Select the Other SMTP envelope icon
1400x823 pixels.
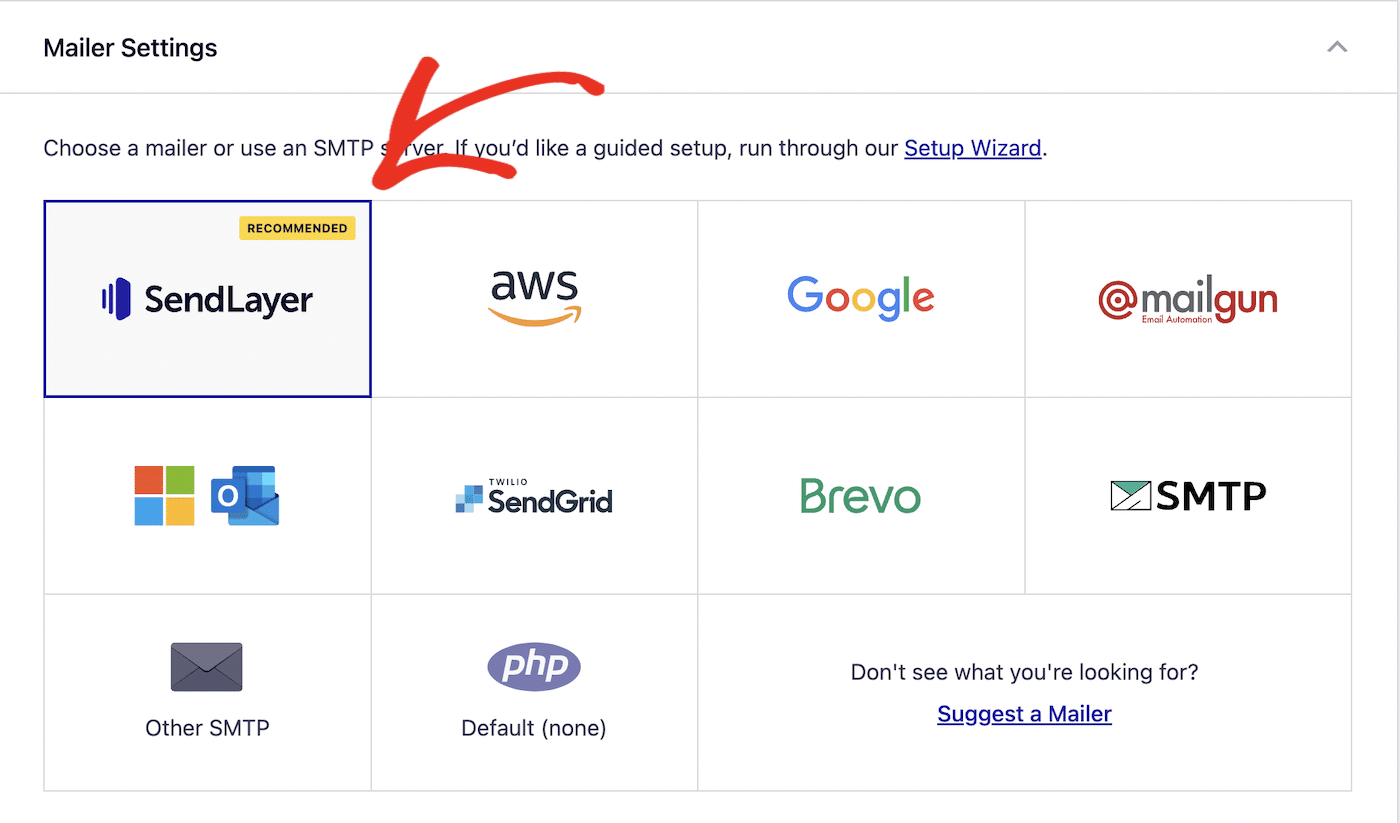pyautogui.click(x=207, y=667)
